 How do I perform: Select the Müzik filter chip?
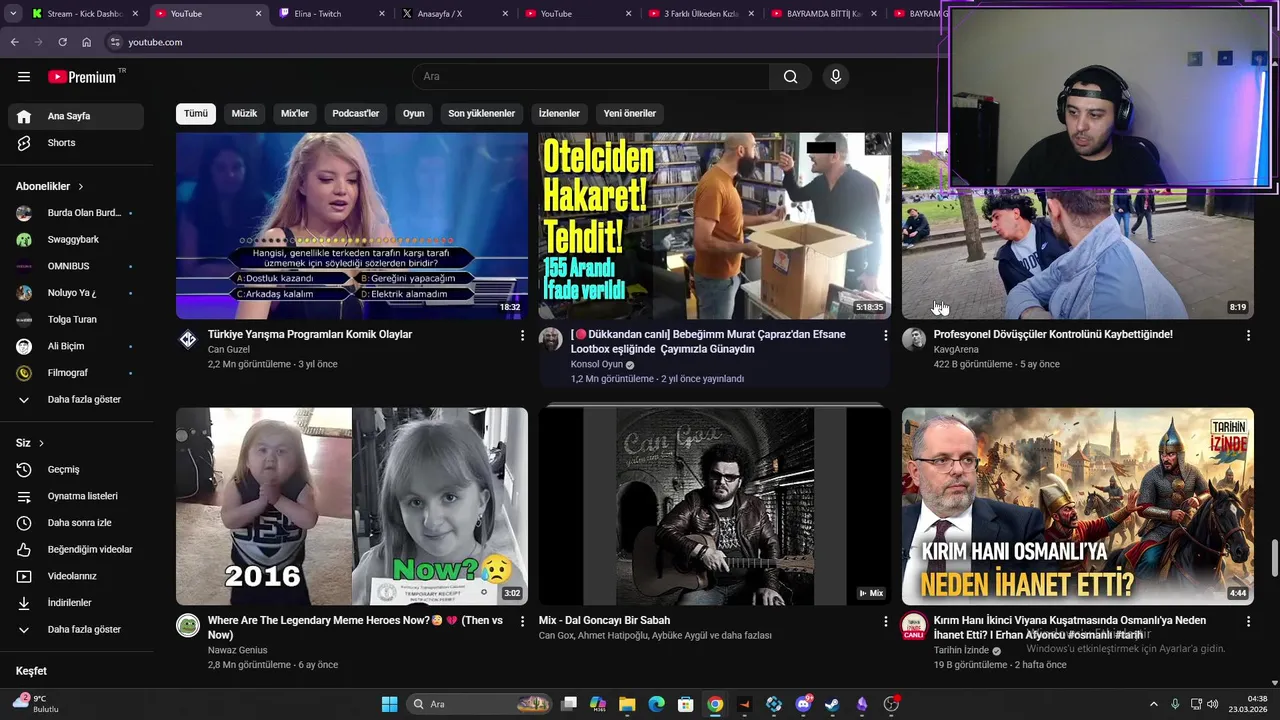click(x=244, y=114)
